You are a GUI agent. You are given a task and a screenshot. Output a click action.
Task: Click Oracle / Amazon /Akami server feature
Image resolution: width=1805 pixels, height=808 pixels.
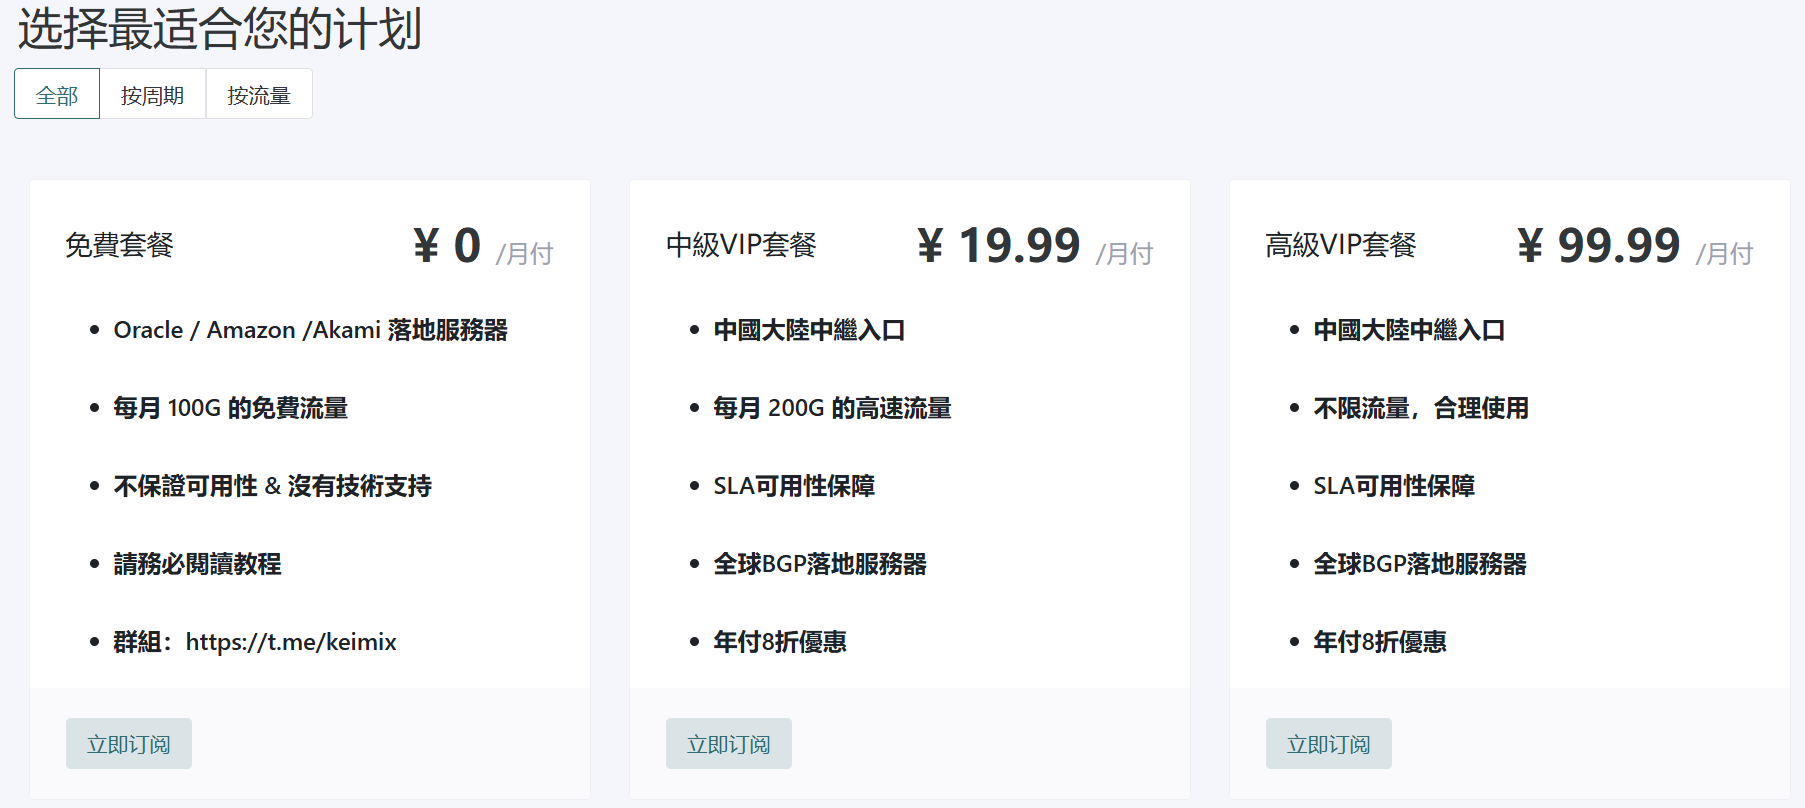311,330
